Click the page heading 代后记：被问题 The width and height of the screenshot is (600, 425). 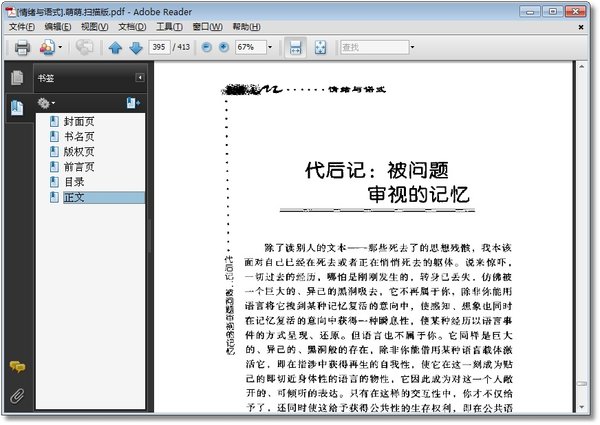pyautogui.click(x=377, y=170)
